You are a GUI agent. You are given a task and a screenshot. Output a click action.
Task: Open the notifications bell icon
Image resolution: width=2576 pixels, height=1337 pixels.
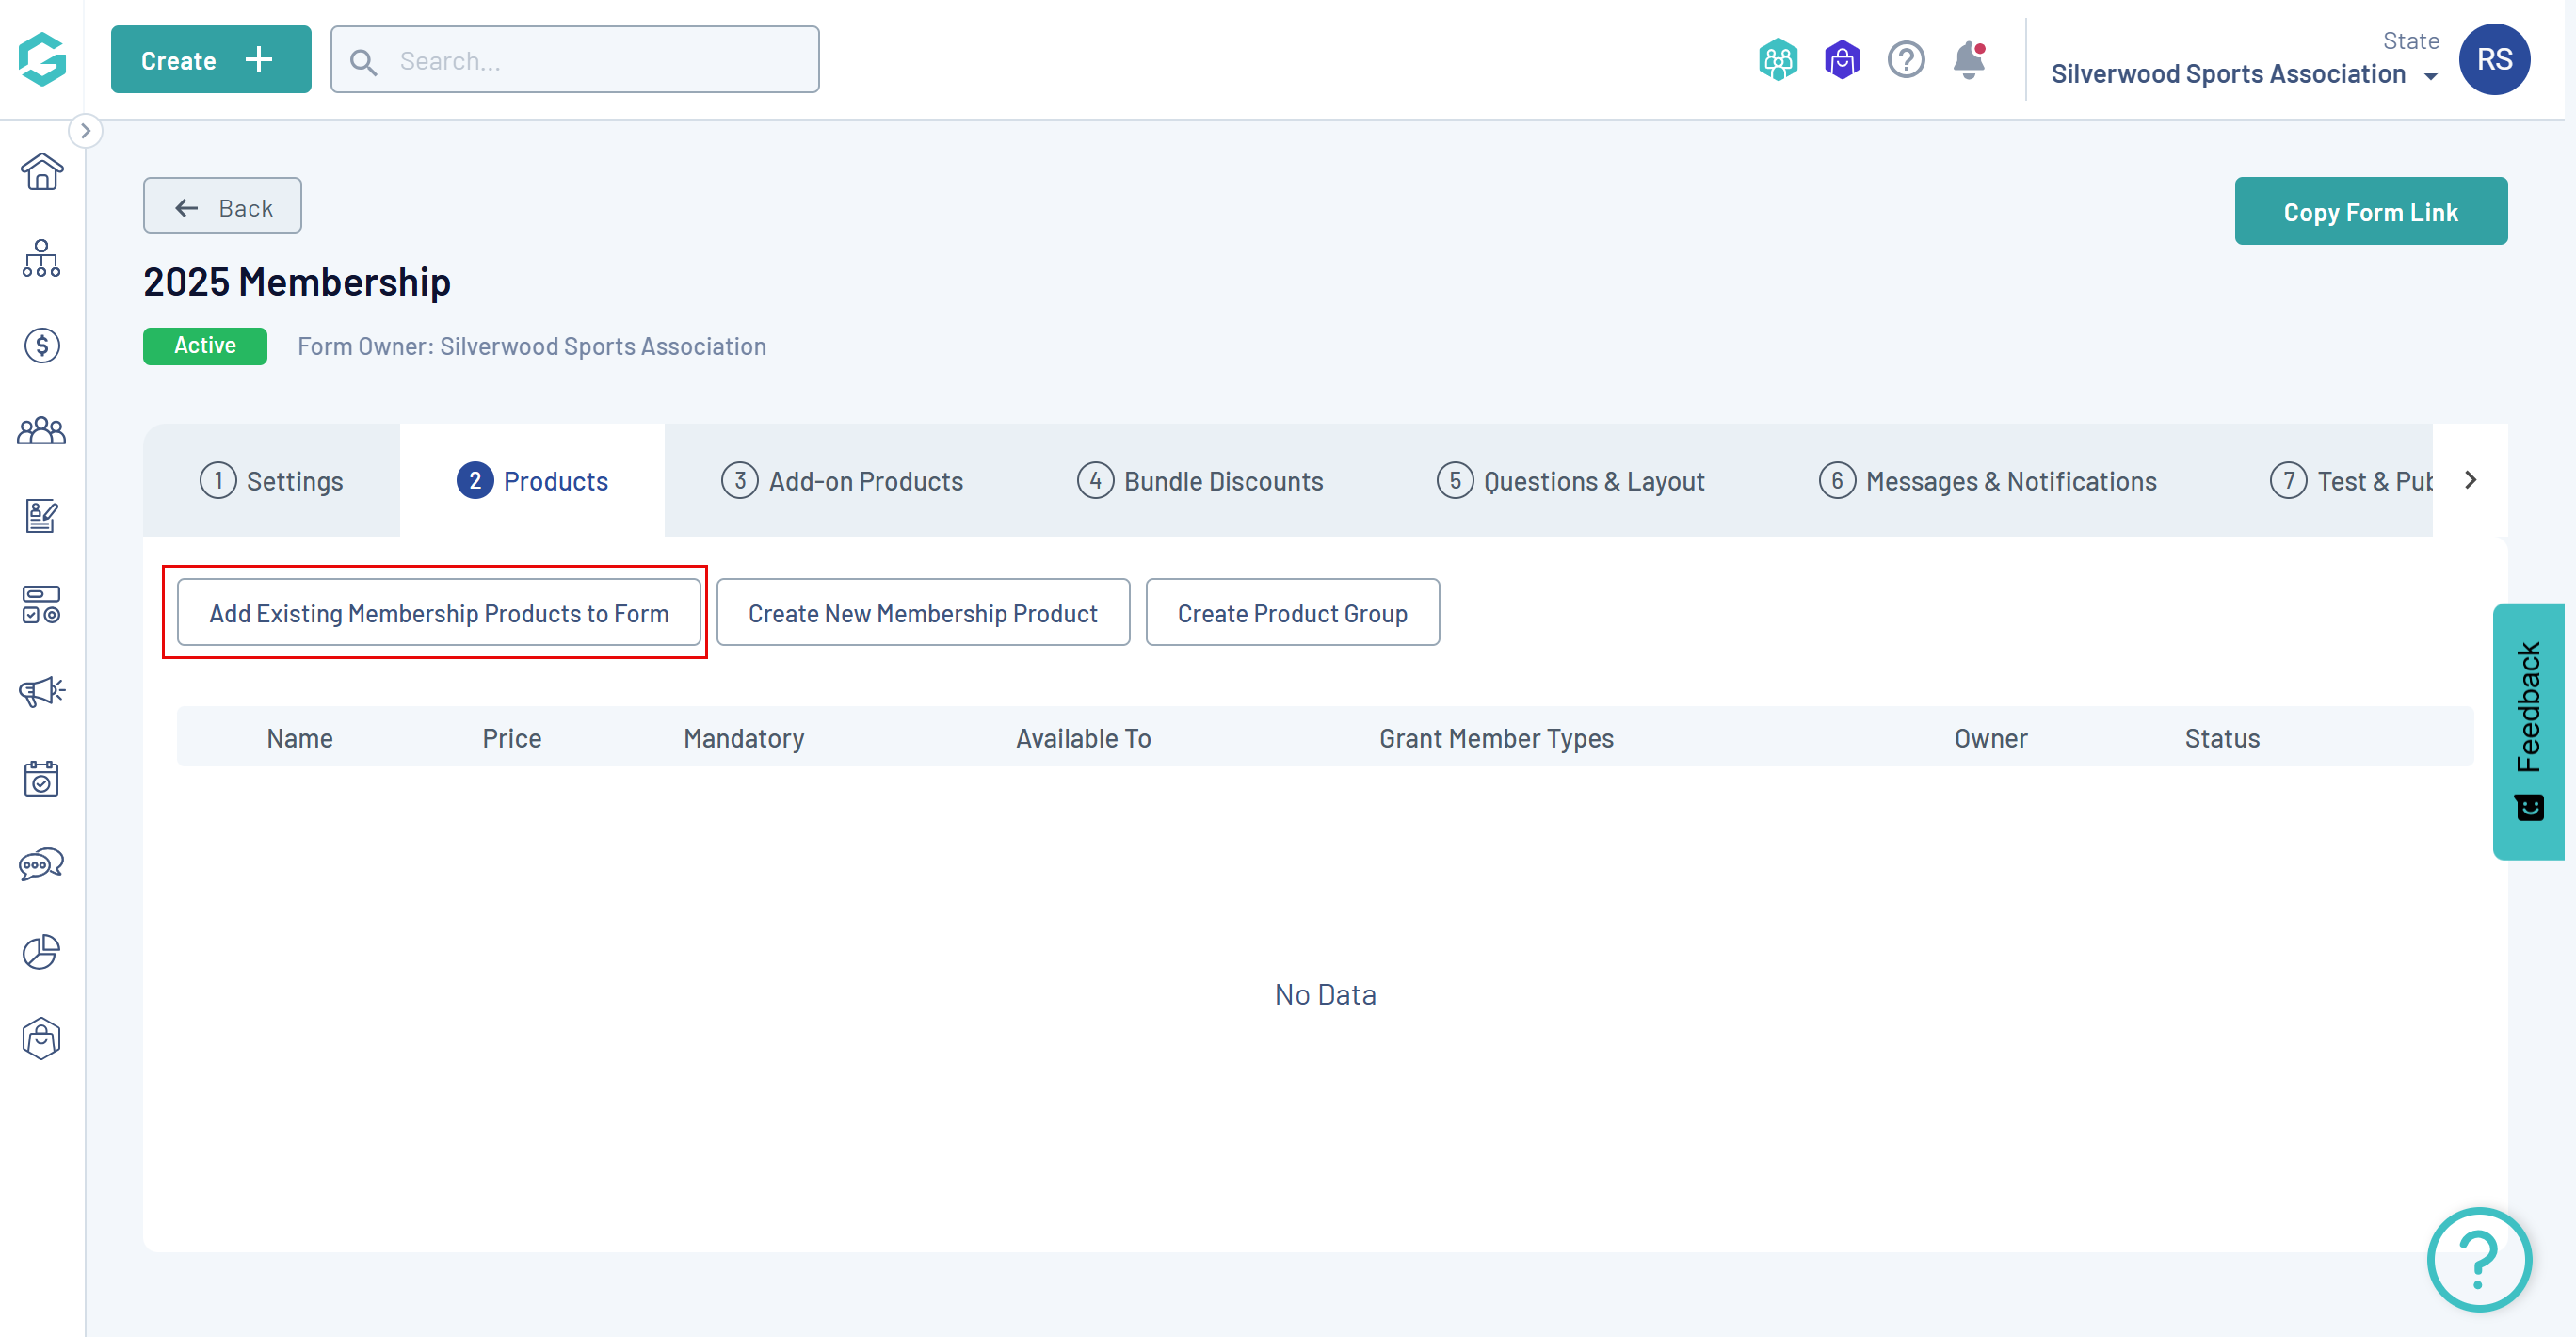(x=1969, y=60)
